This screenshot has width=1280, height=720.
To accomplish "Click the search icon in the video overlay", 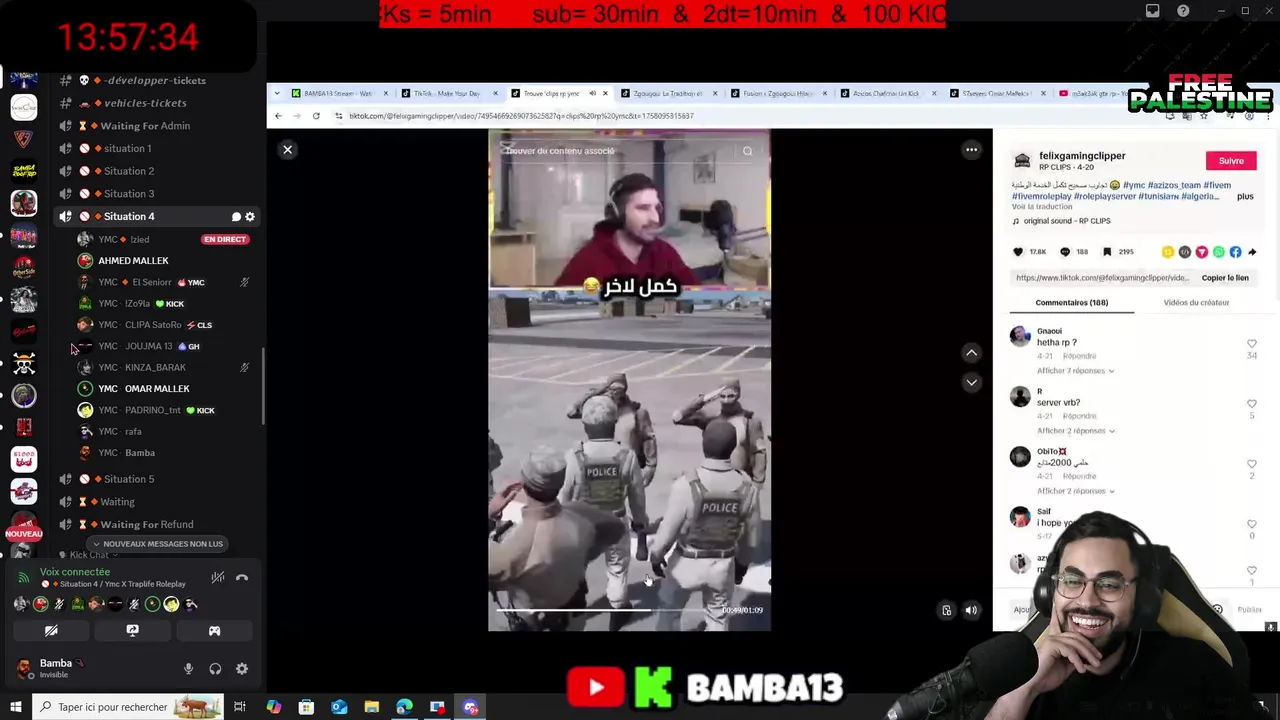I will click(747, 151).
